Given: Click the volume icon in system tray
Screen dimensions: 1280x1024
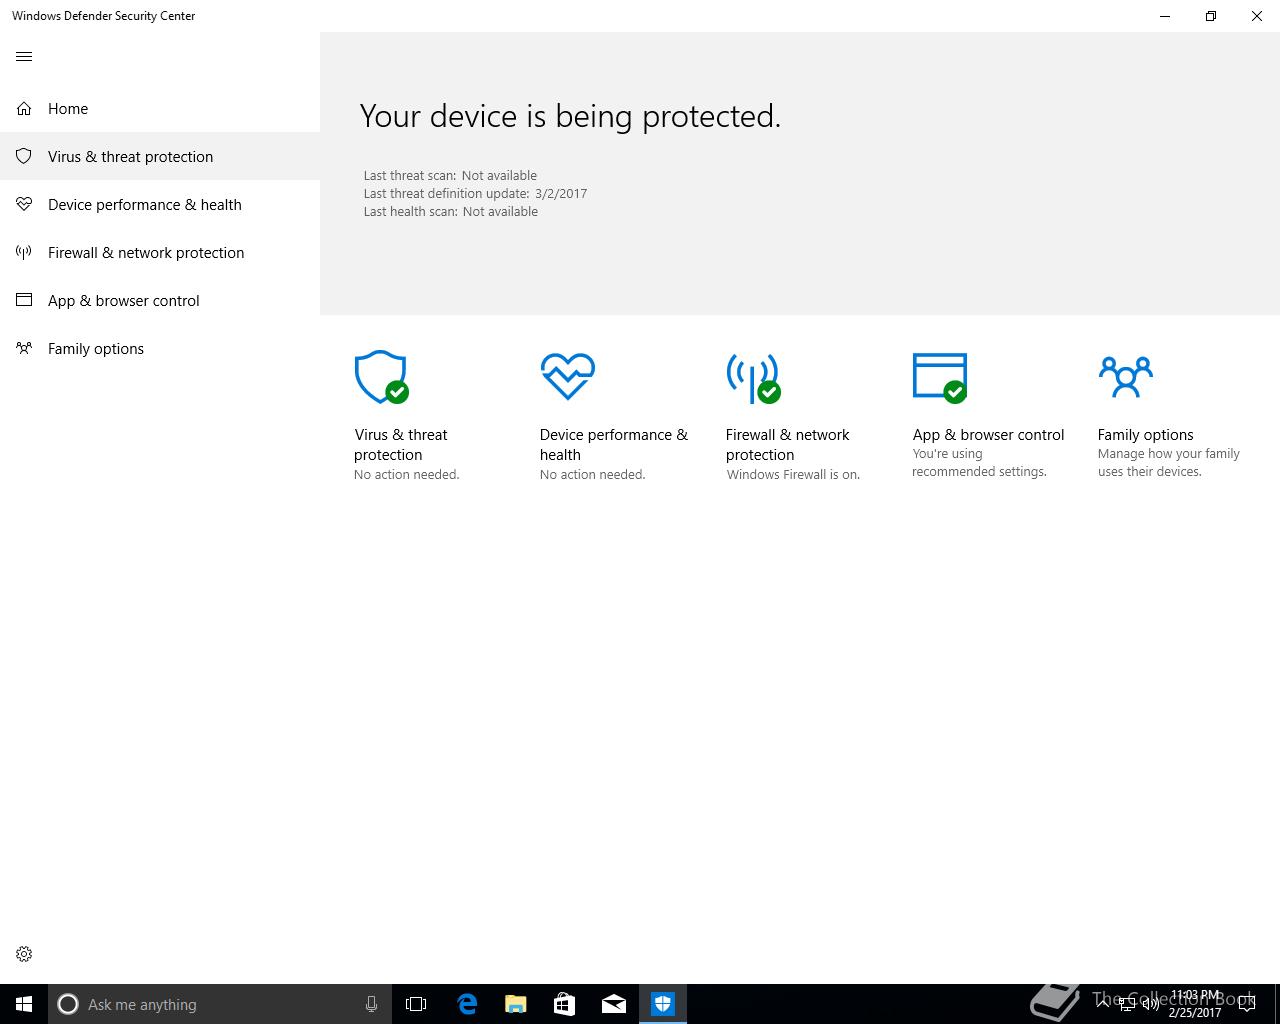Looking at the screenshot, I should pos(1151,1004).
